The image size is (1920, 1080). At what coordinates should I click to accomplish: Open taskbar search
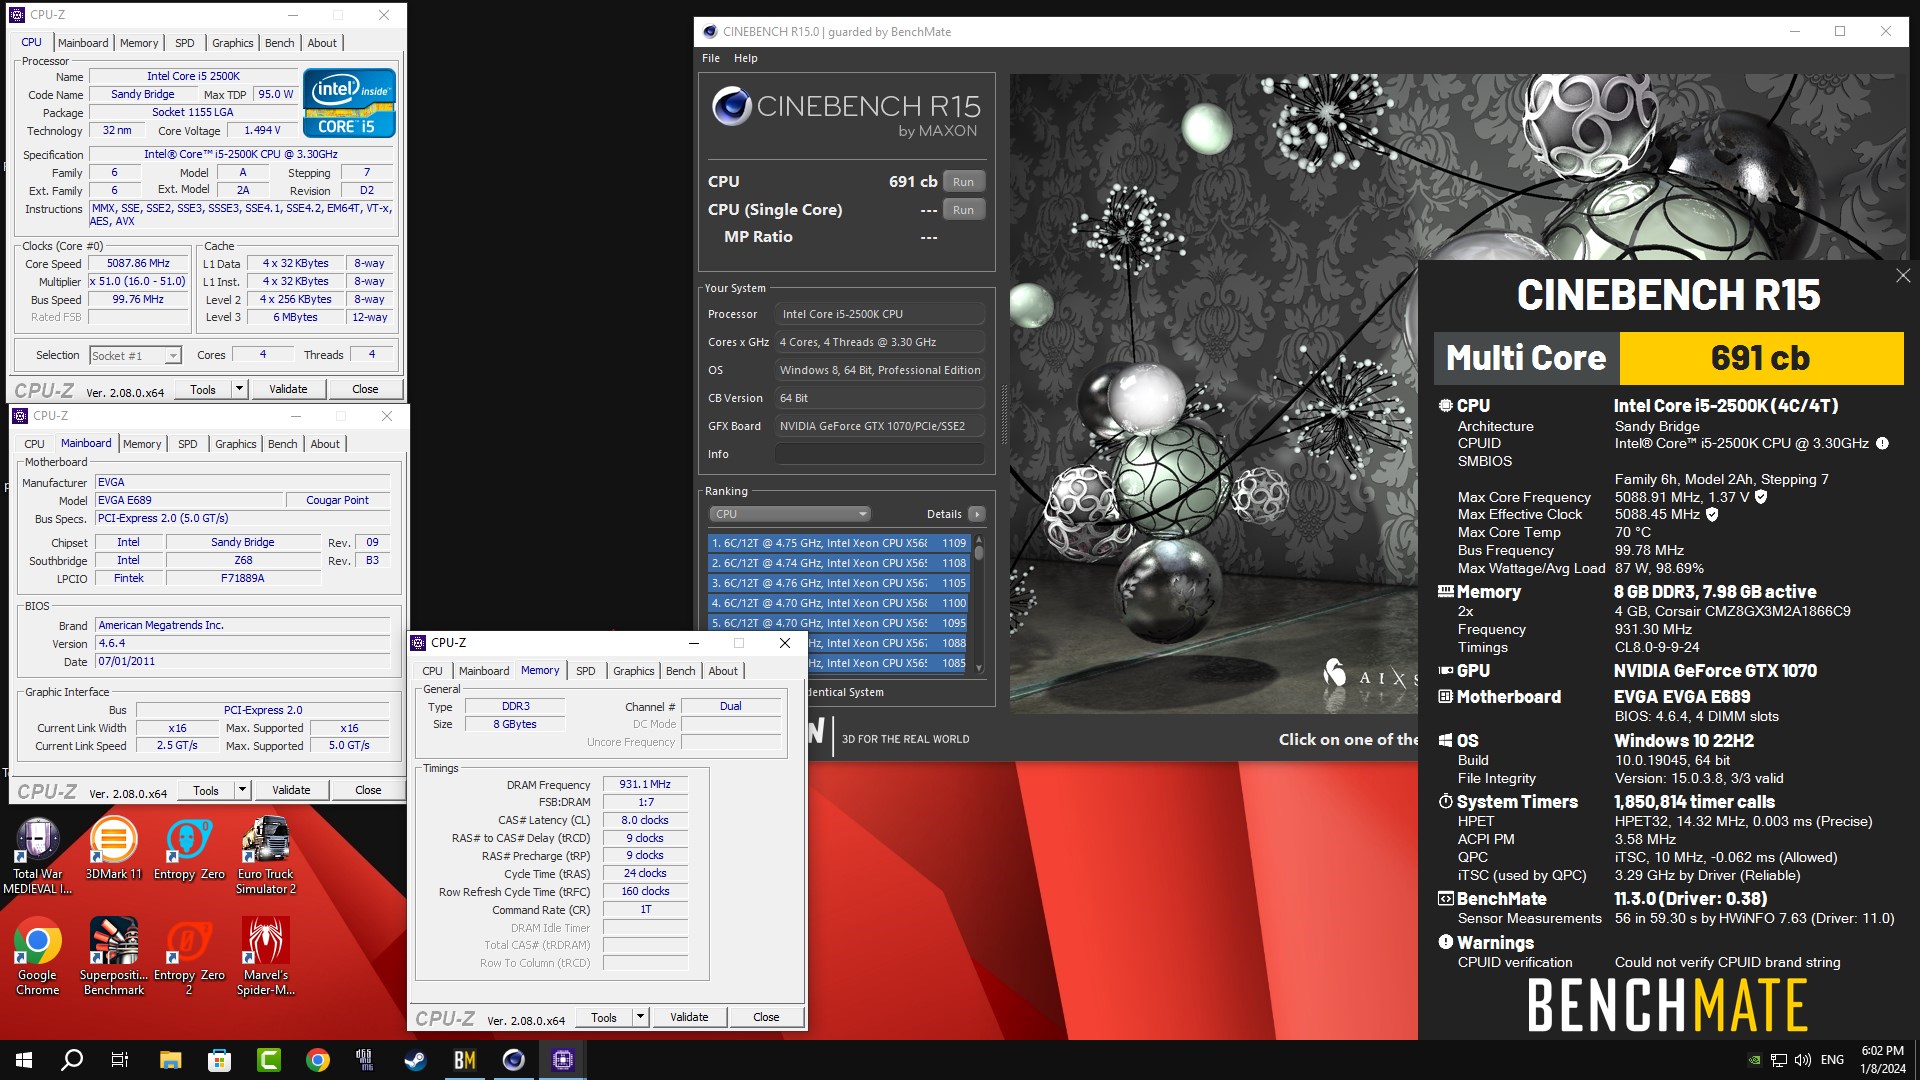(72, 1060)
